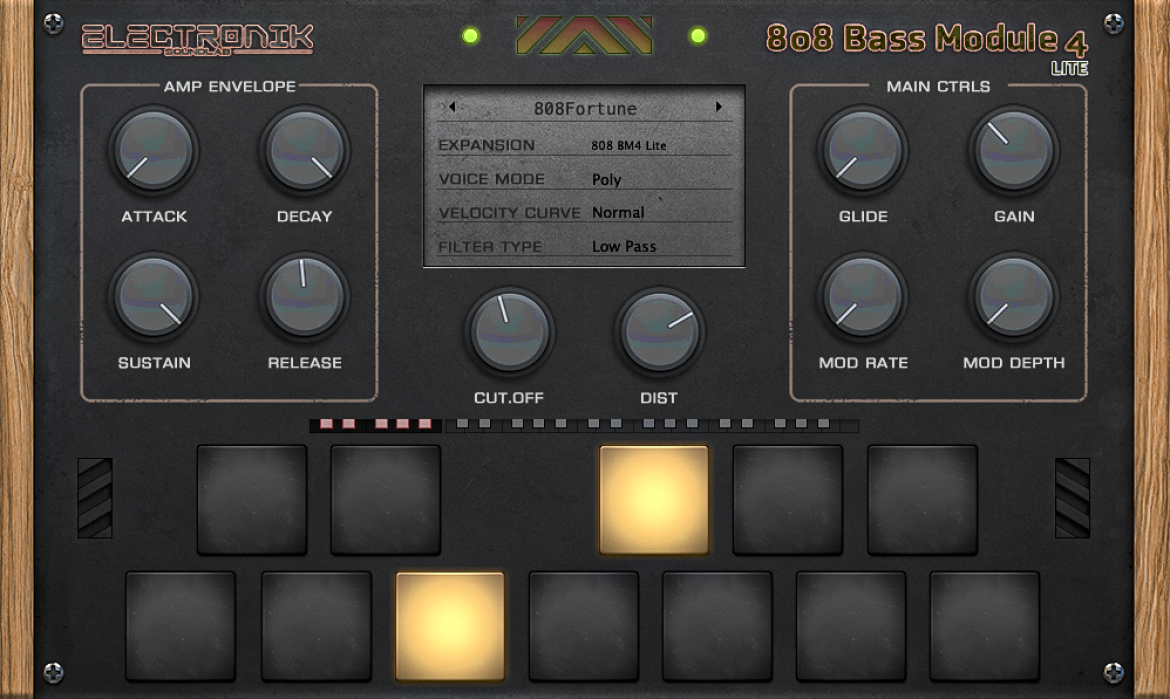
Task: Click the Electronik Soundlab logo
Action: tap(198, 40)
